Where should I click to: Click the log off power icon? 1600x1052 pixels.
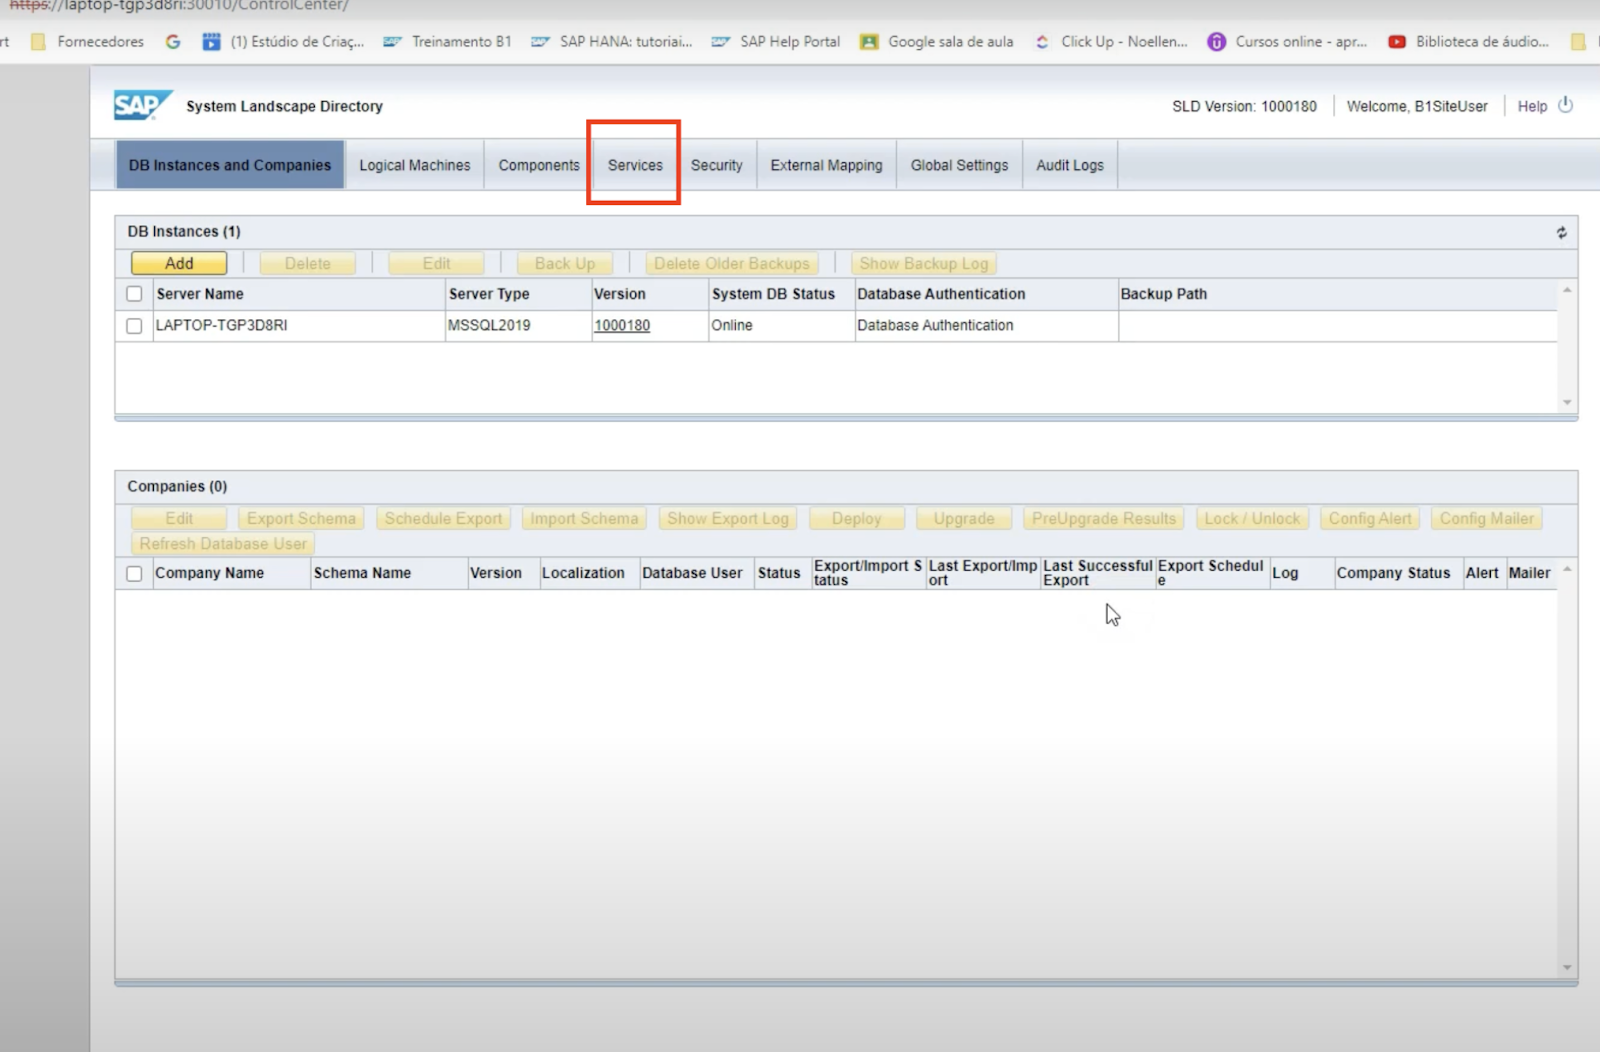pyautogui.click(x=1565, y=105)
